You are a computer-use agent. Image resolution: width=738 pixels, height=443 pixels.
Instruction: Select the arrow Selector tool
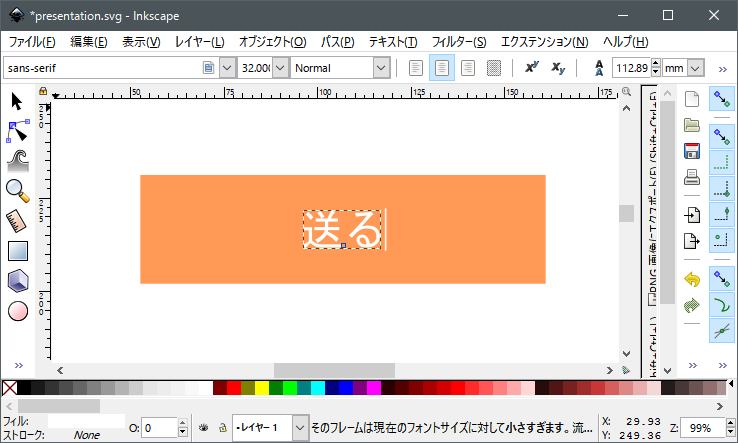coord(17,101)
